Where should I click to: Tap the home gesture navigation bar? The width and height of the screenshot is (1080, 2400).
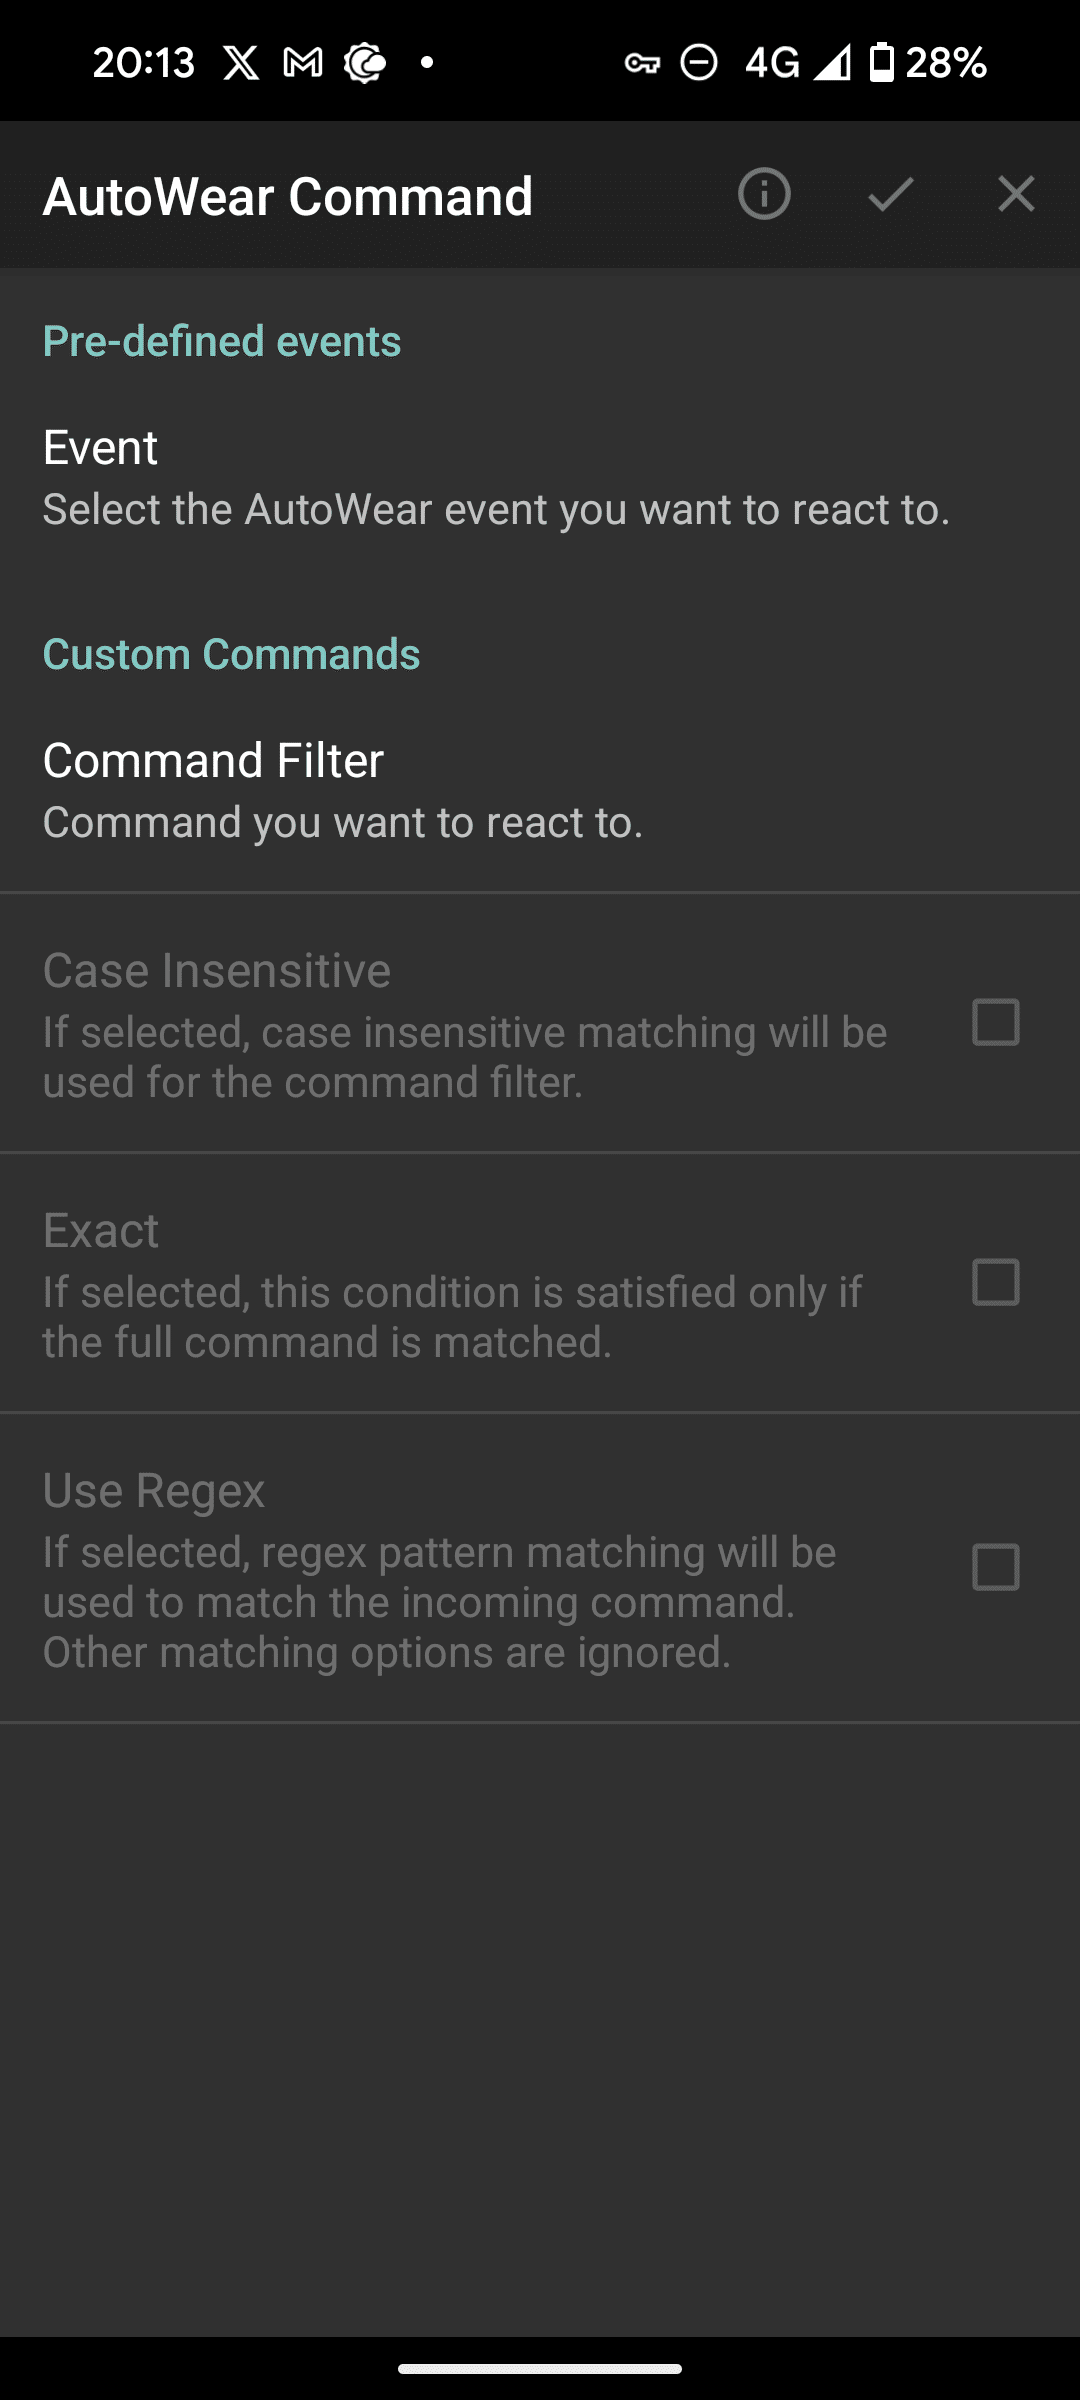coord(540,2368)
